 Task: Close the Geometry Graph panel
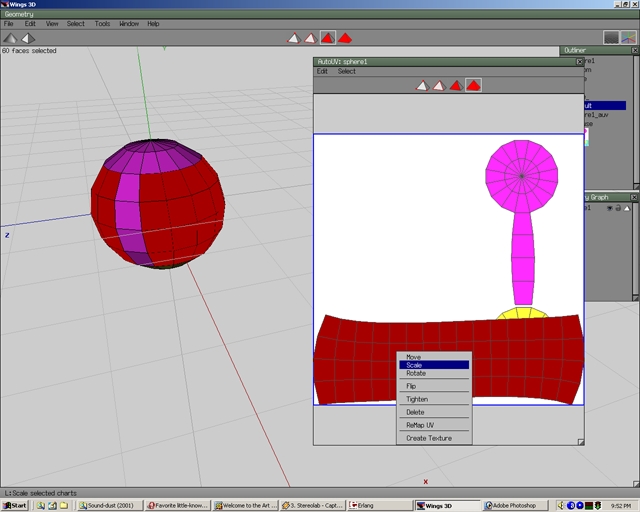(635, 197)
